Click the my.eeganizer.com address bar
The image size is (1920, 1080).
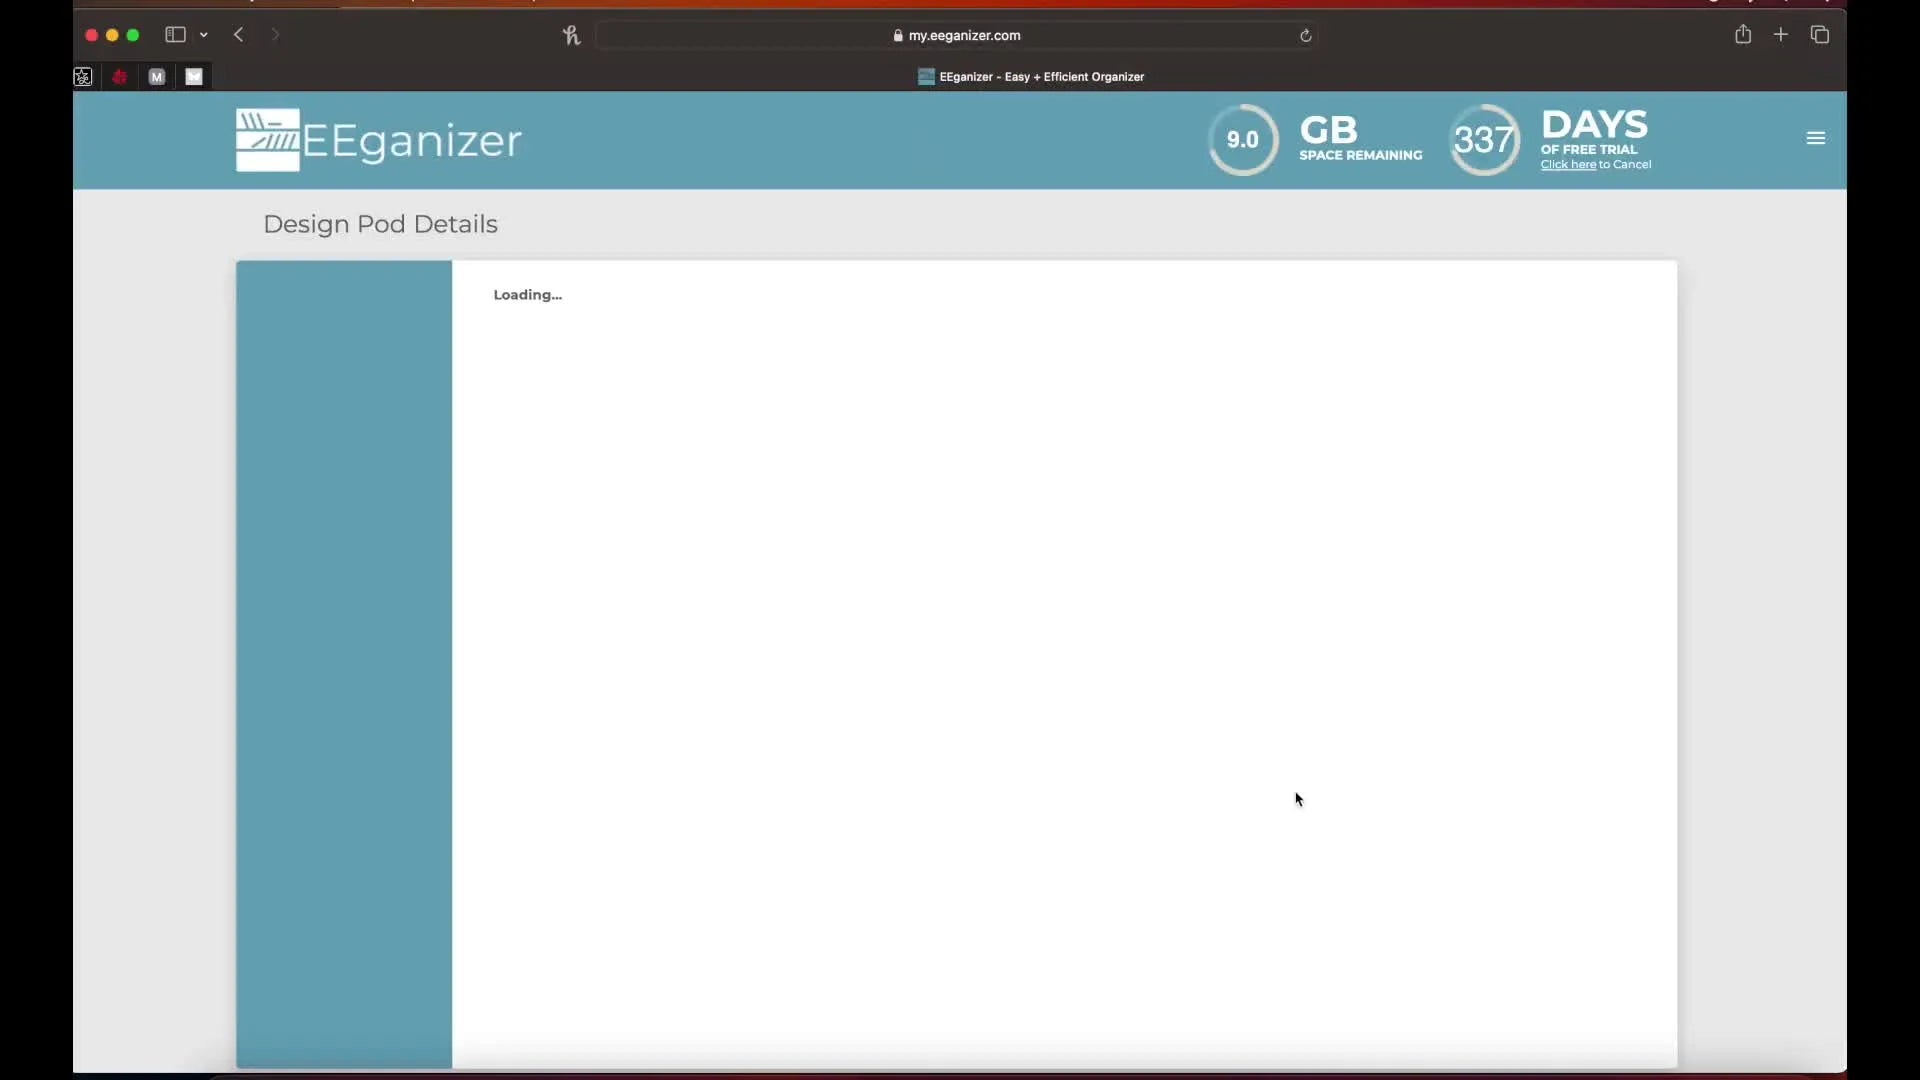tap(957, 36)
